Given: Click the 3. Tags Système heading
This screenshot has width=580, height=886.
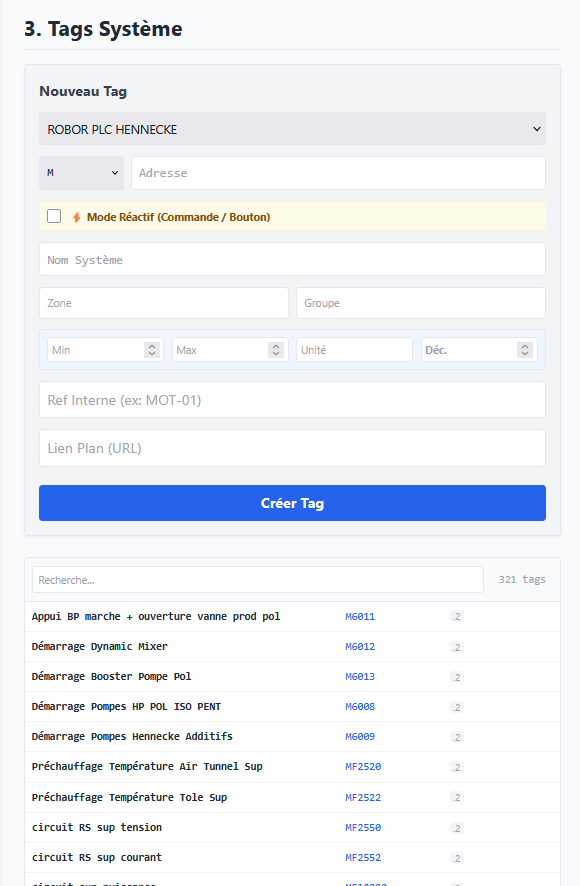Looking at the screenshot, I should [103, 29].
